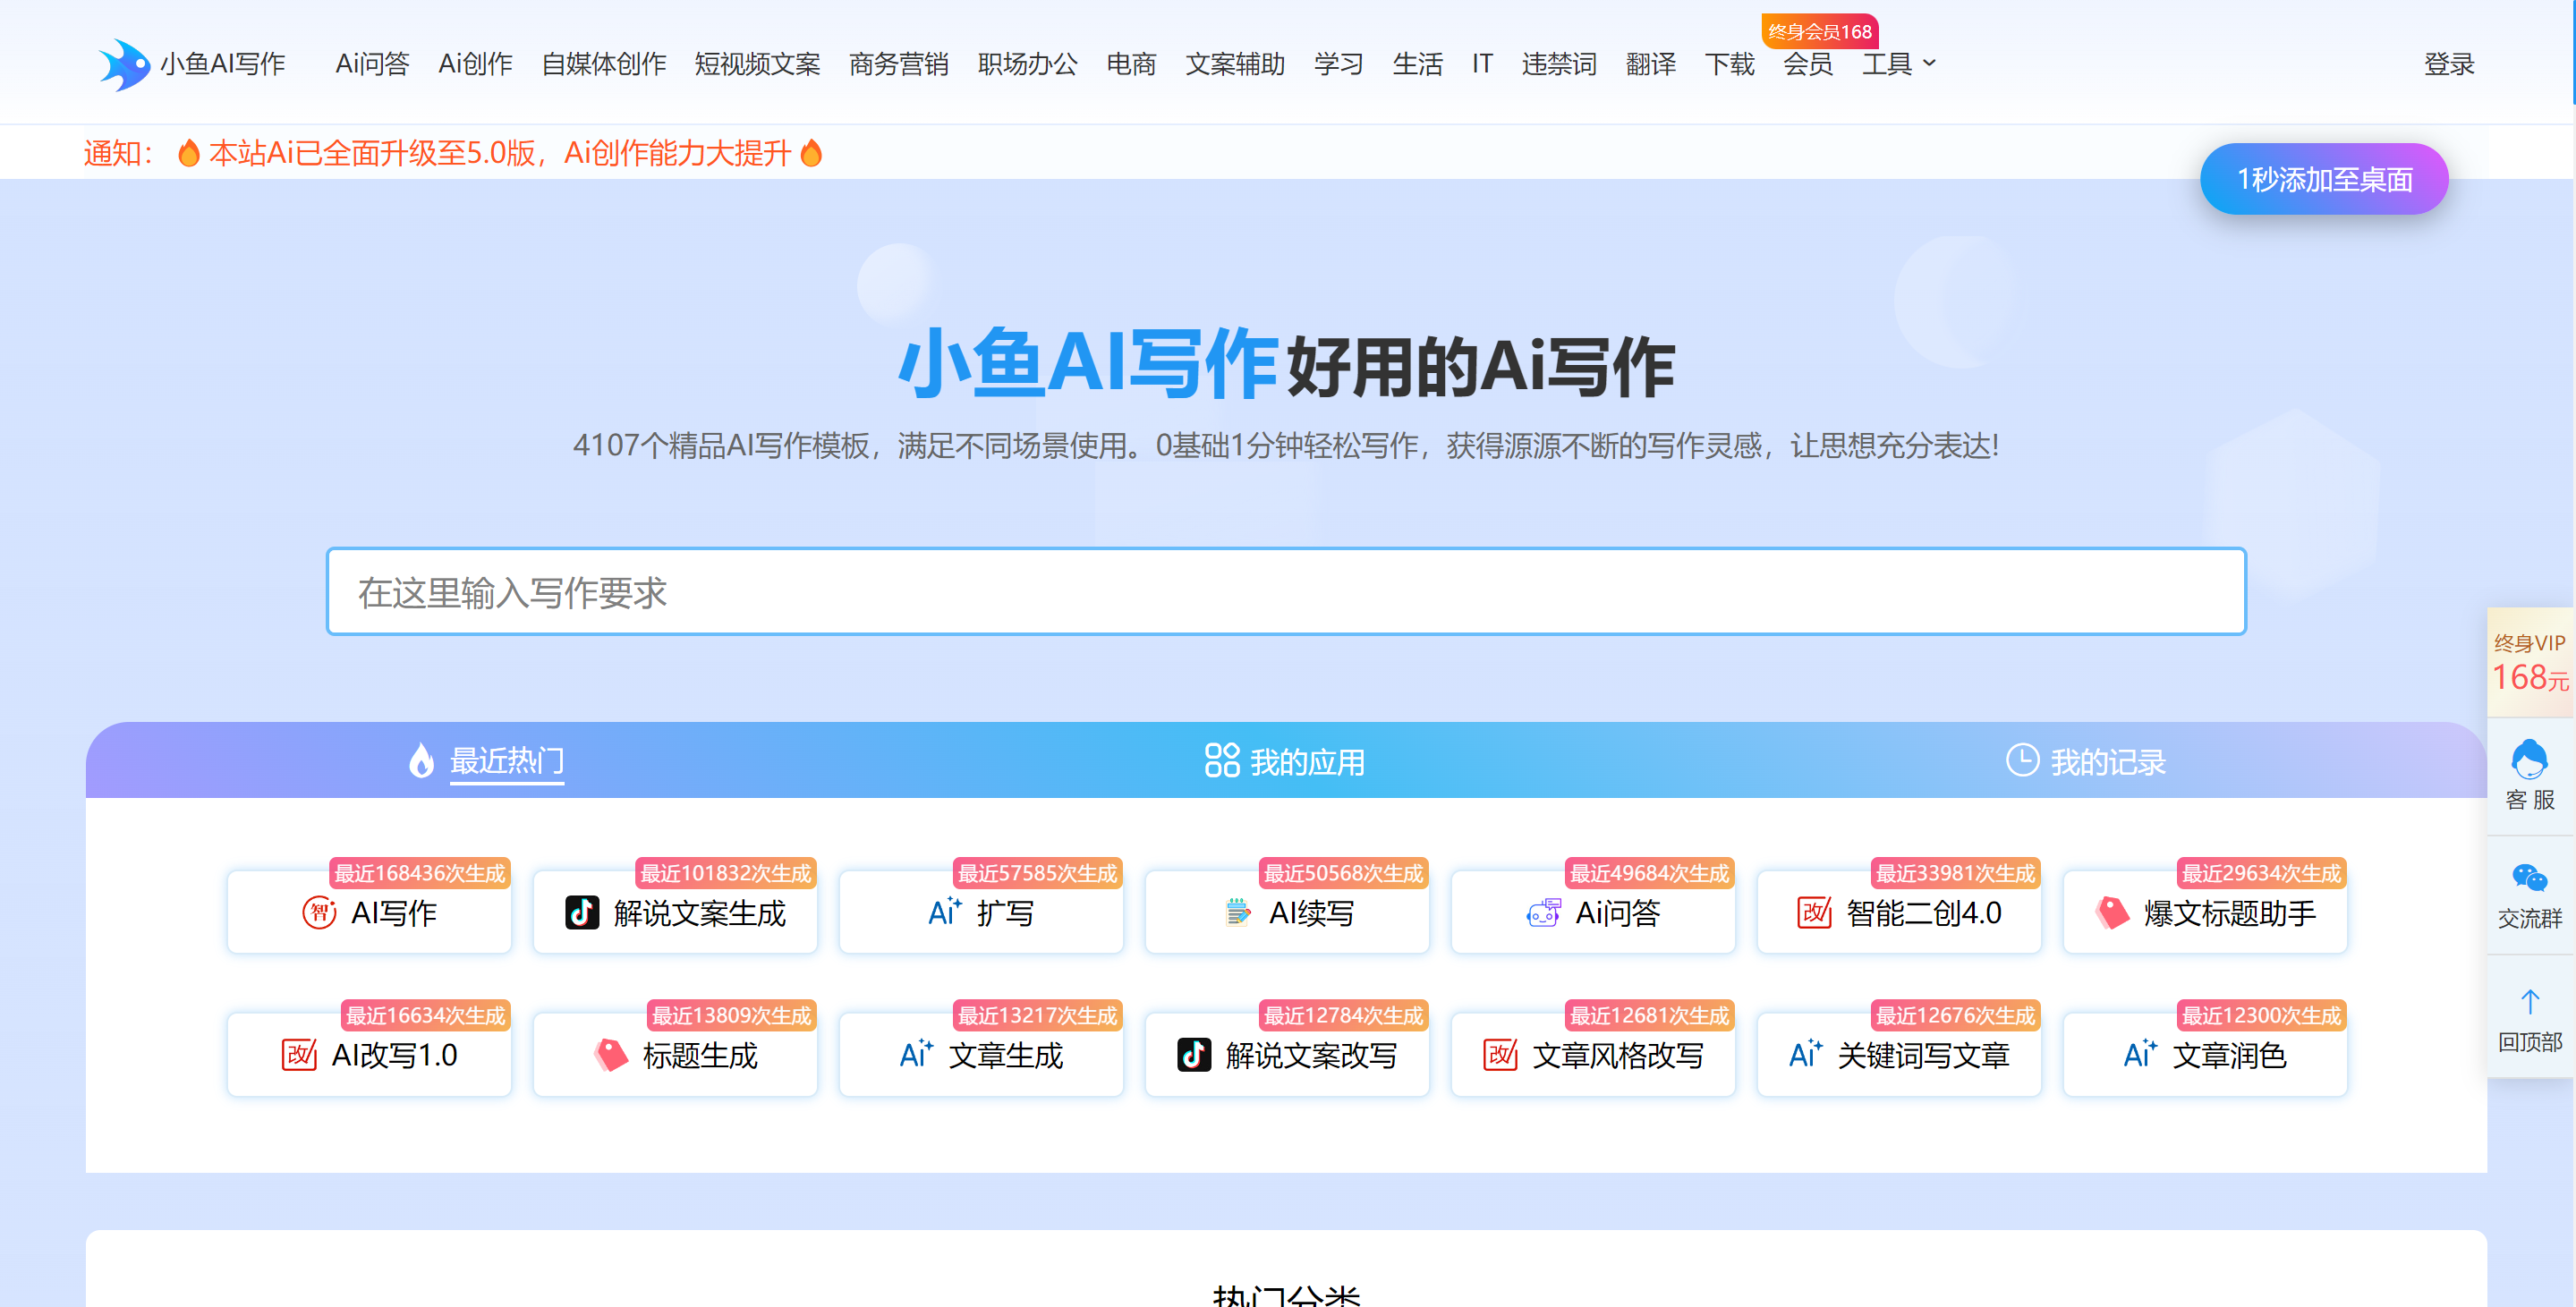The height and width of the screenshot is (1307, 2576).
Task: Select the 电商 navigation item
Action: (1131, 64)
